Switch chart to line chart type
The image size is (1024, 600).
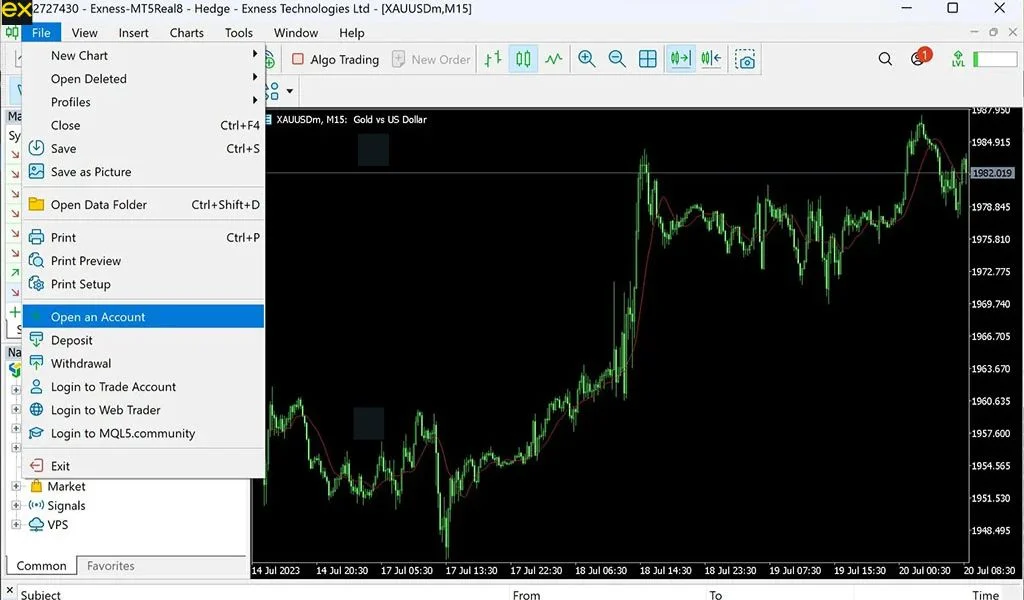554,59
